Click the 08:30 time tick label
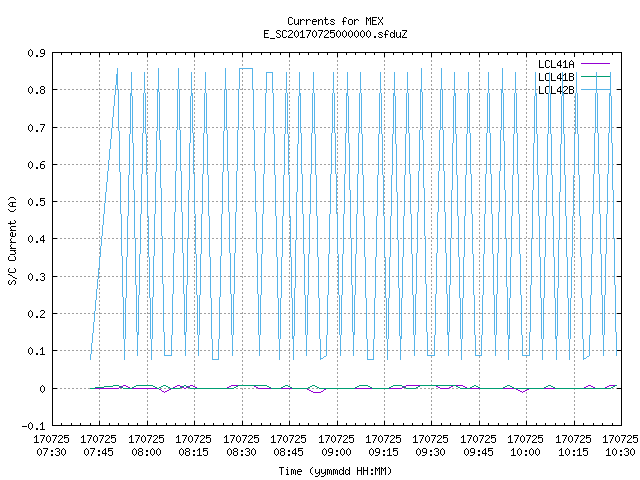The width and height of the screenshot is (640, 480). (241, 453)
